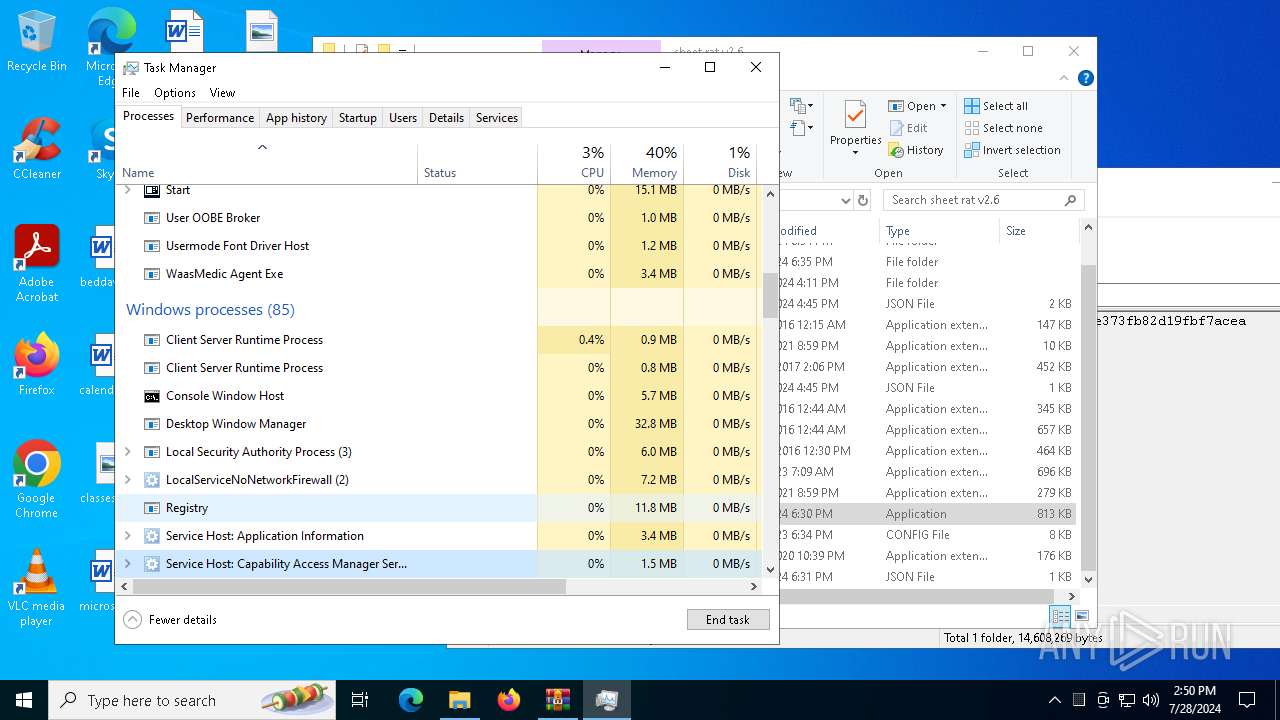The width and height of the screenshot is (1280, 720).
Task: Open Task Manager File menu
Action: tap(131, 93)
